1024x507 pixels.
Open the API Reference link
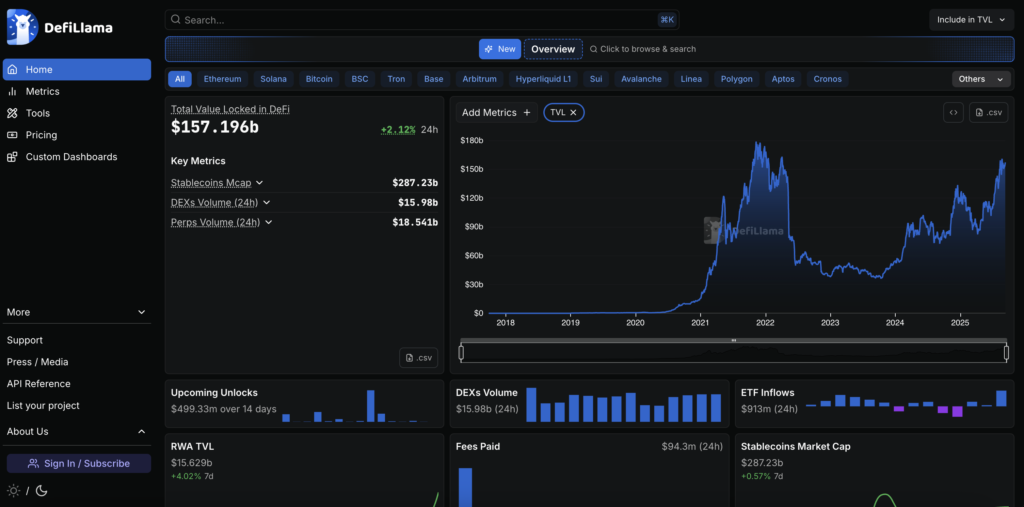[x=39, y=384]
